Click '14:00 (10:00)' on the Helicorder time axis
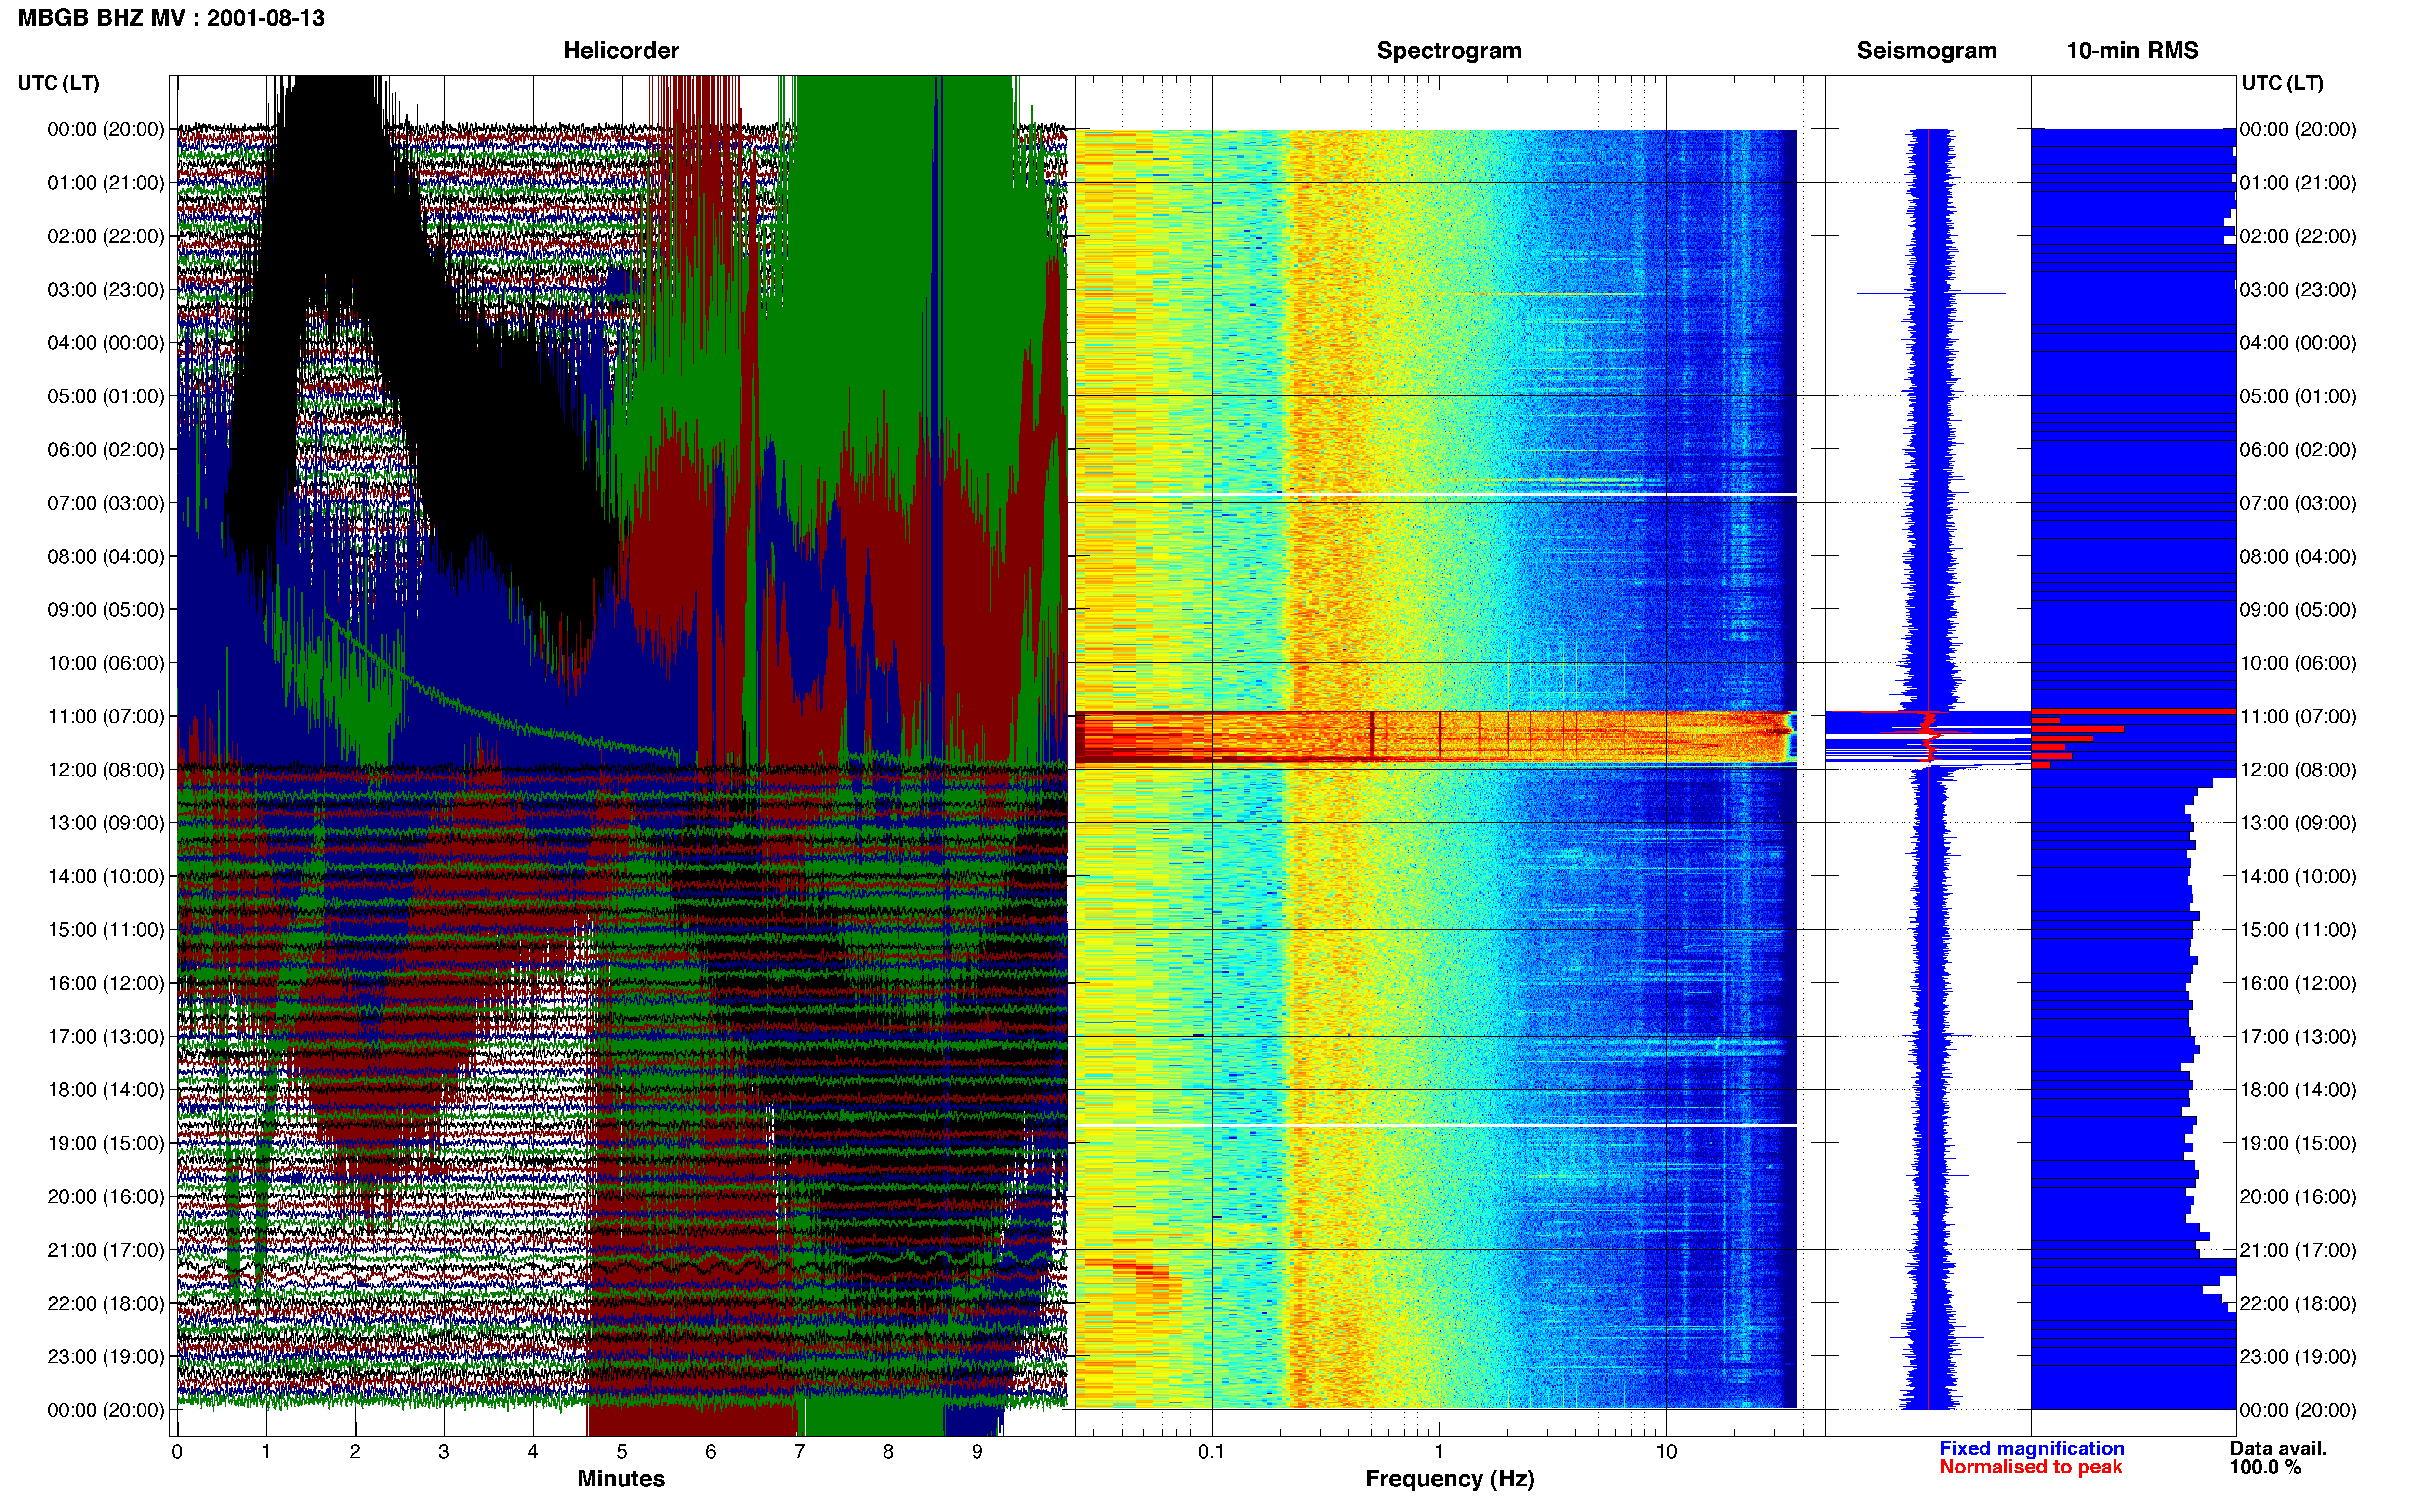 pyautogui.click(x=106, y=877)
